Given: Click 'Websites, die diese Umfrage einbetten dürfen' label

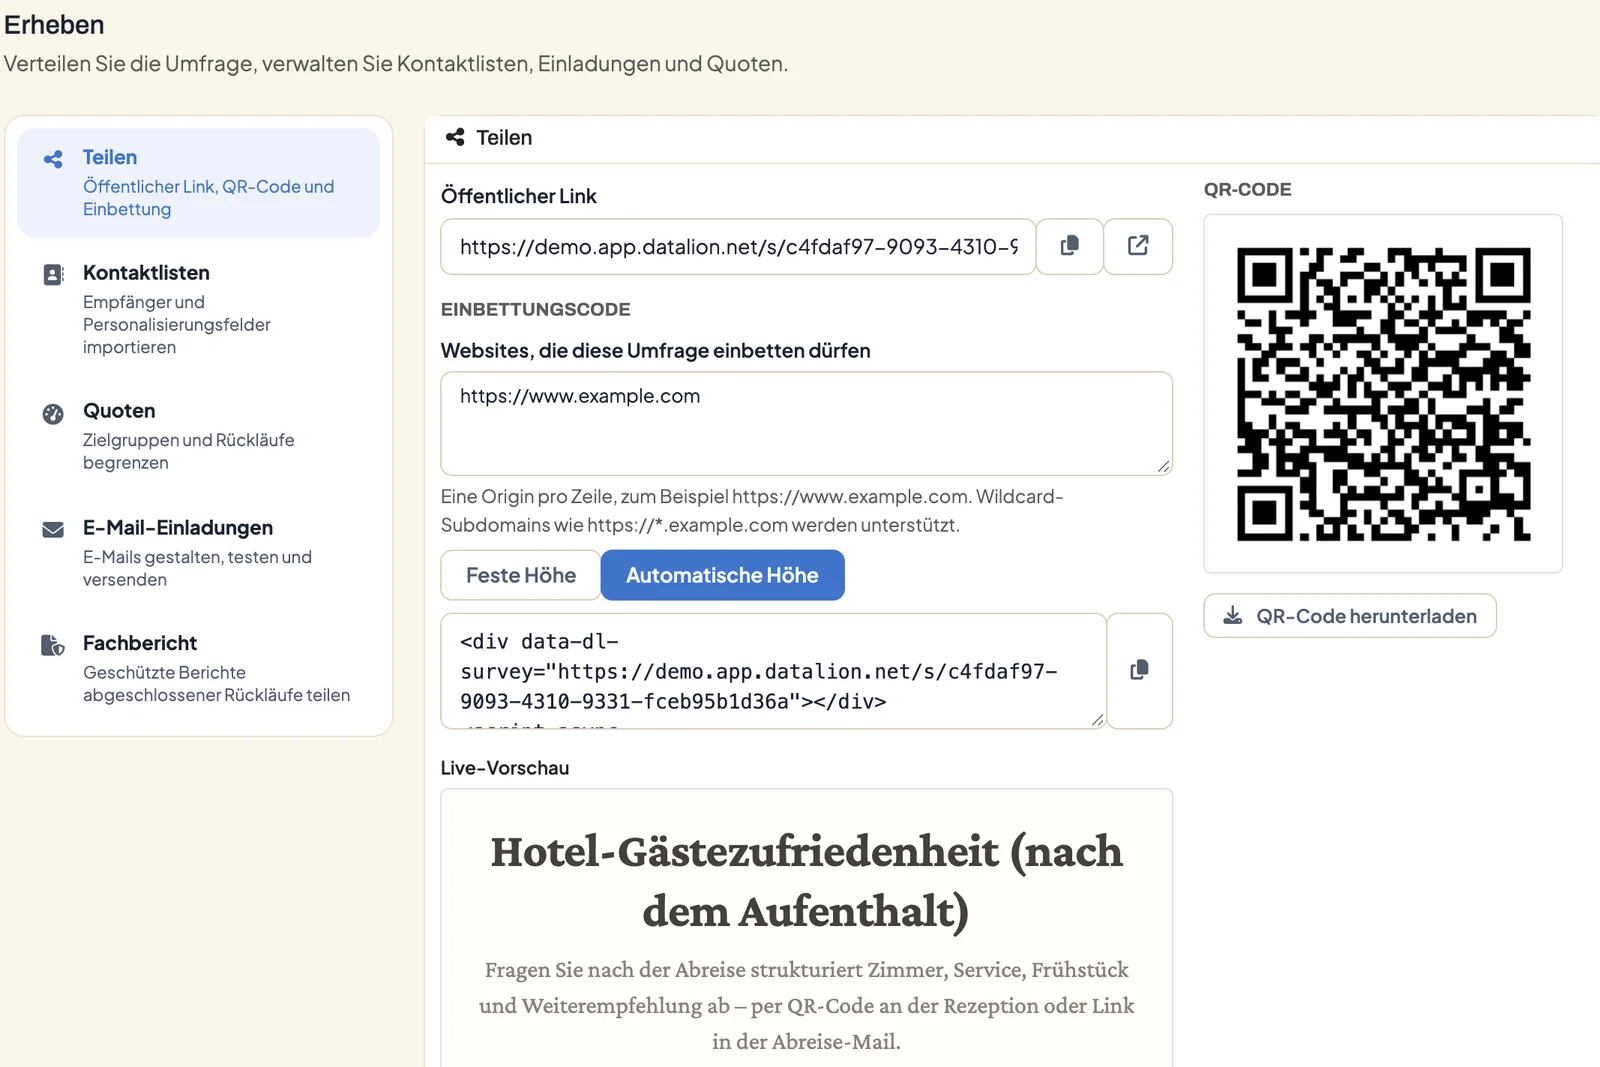Looking at the screenshot, I should coord(655,351).
